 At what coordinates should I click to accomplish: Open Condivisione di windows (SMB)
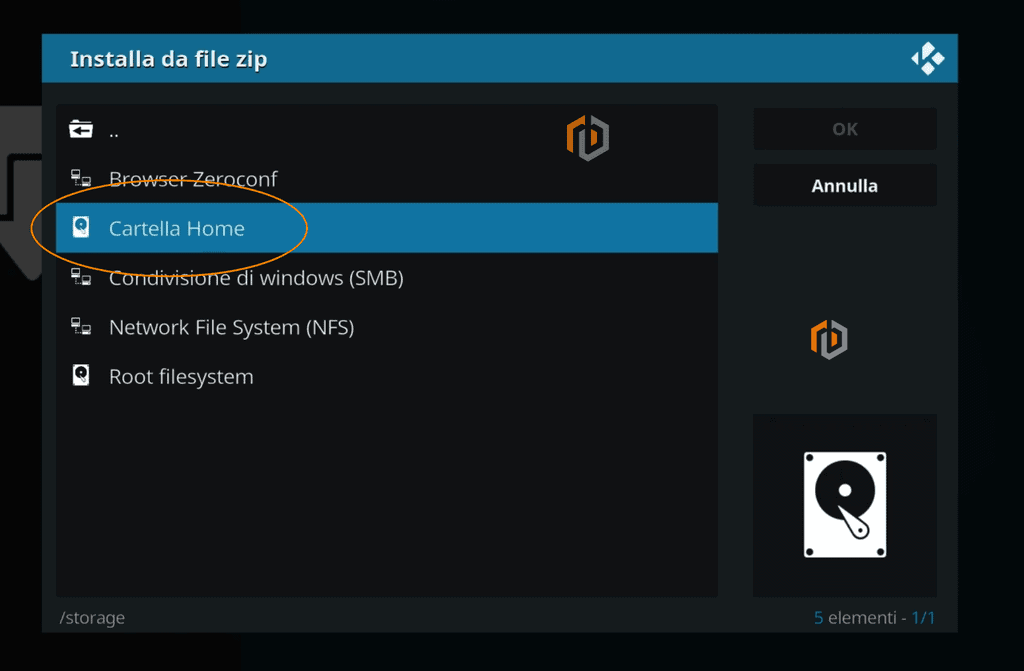pos(387,278)
